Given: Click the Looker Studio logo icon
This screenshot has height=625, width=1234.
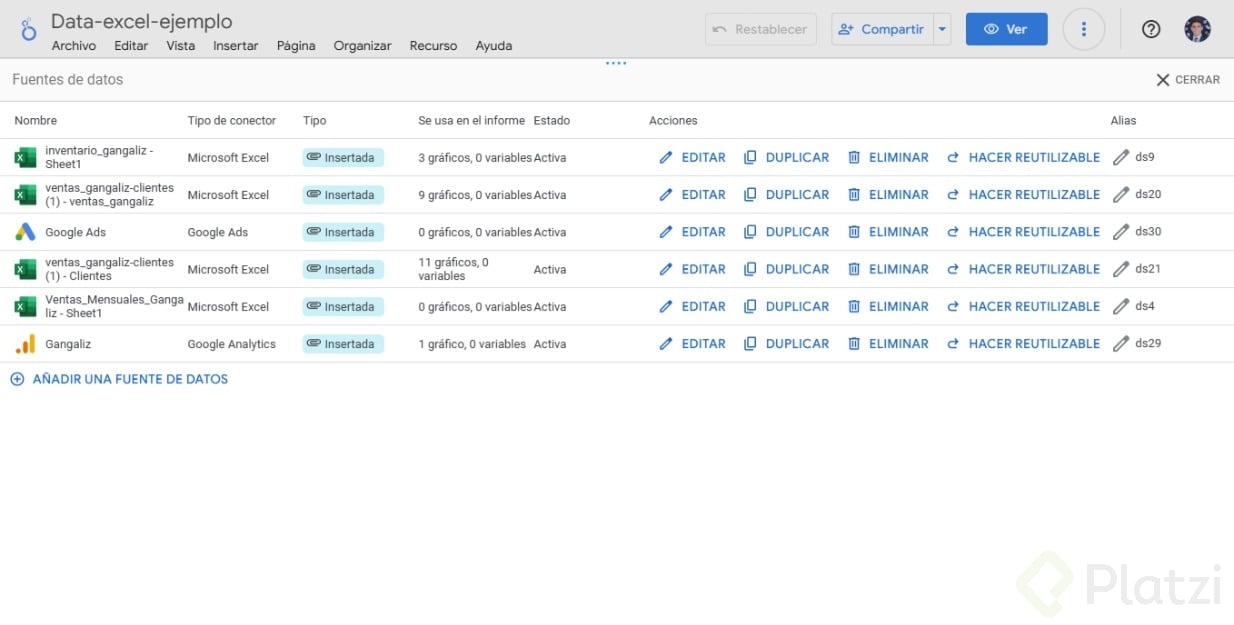Looking at the screenshot, I should (x=28, y=29).
